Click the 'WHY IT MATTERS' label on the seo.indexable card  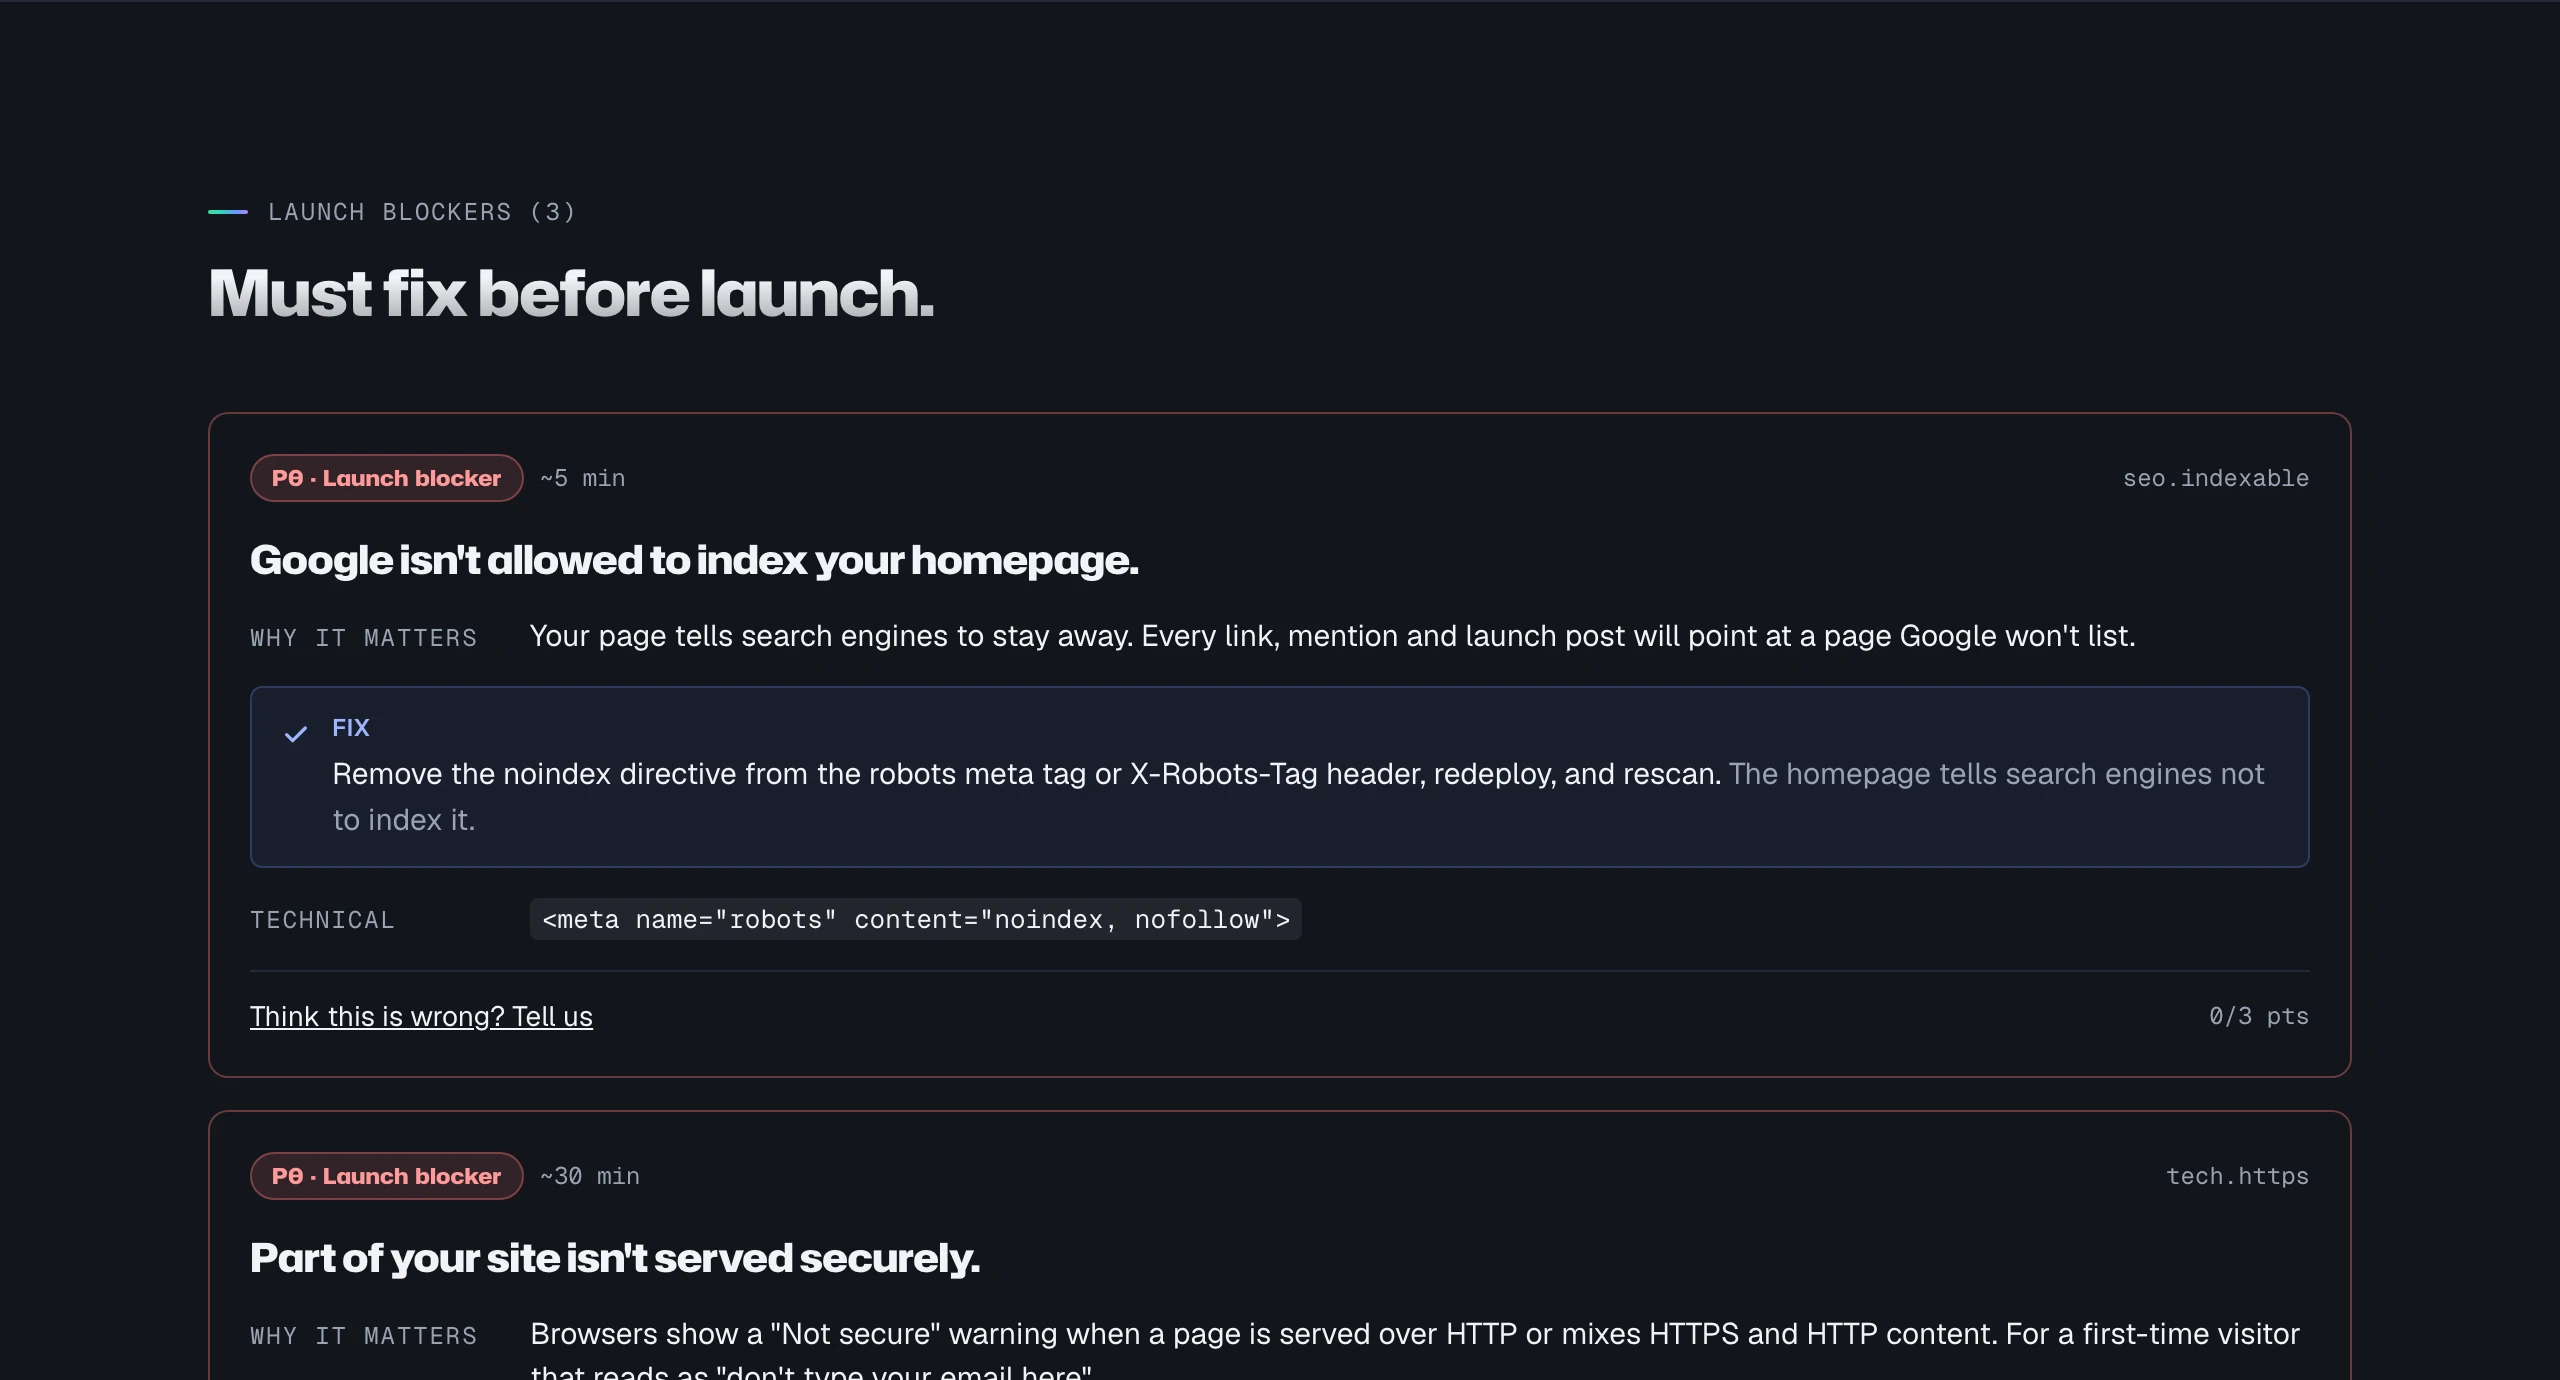(x=363, y=638)
